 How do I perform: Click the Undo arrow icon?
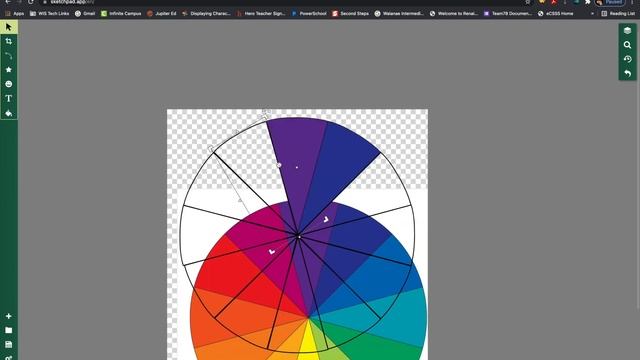pos(628,73)
